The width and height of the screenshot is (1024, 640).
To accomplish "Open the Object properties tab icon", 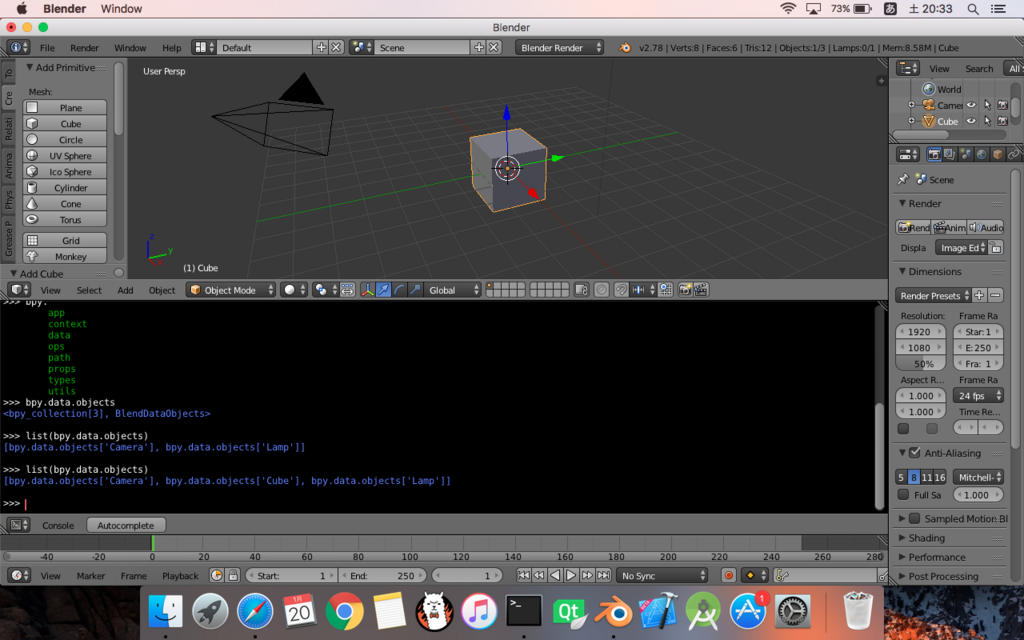I will [997, 155].
